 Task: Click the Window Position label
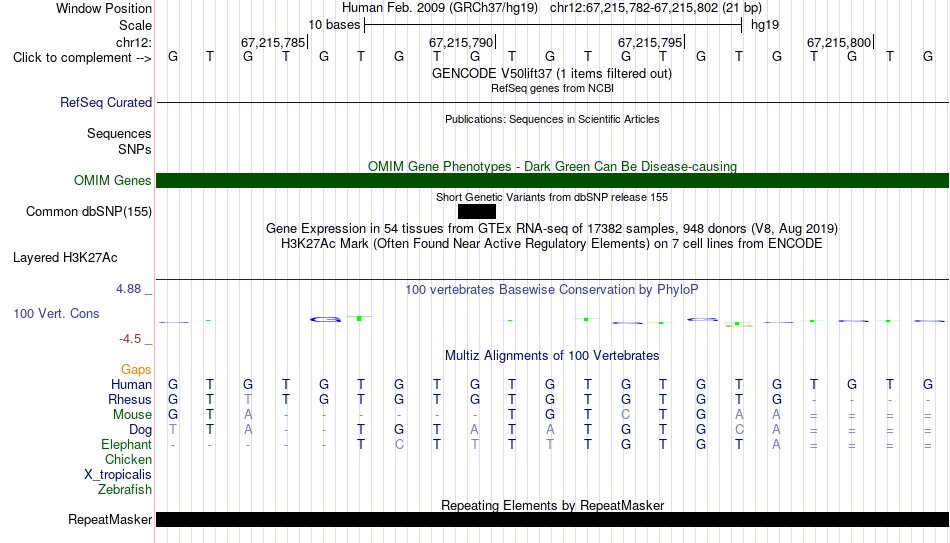click(104, 8)
